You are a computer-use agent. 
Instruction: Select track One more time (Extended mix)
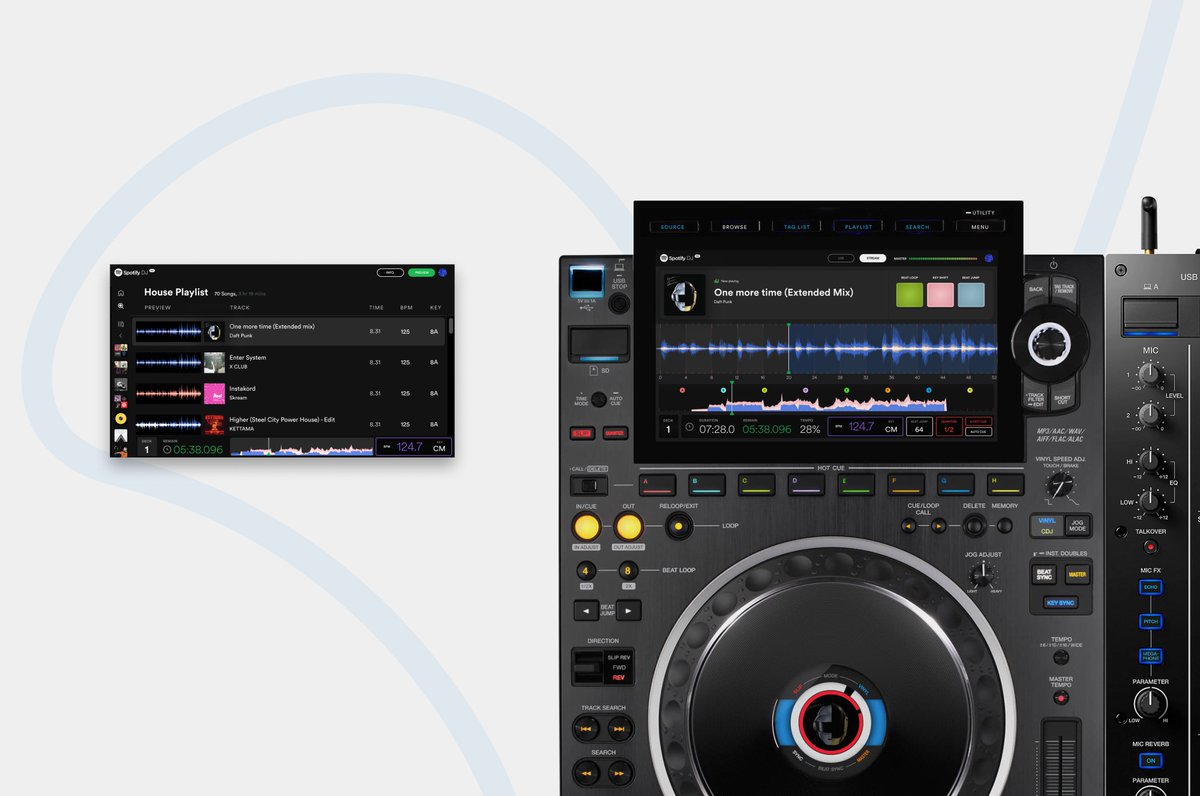(x=288, y=331)
